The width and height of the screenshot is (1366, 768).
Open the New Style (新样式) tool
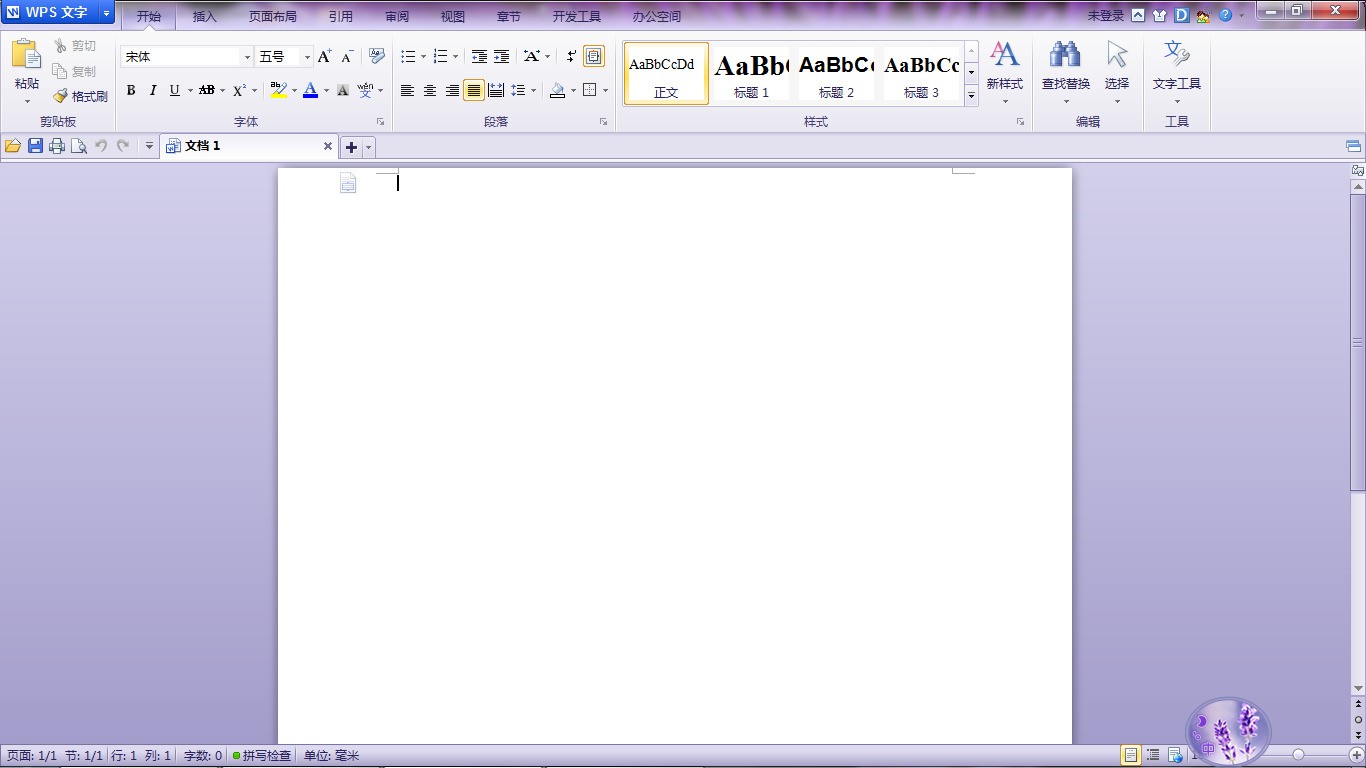[x=1004, y=71]
